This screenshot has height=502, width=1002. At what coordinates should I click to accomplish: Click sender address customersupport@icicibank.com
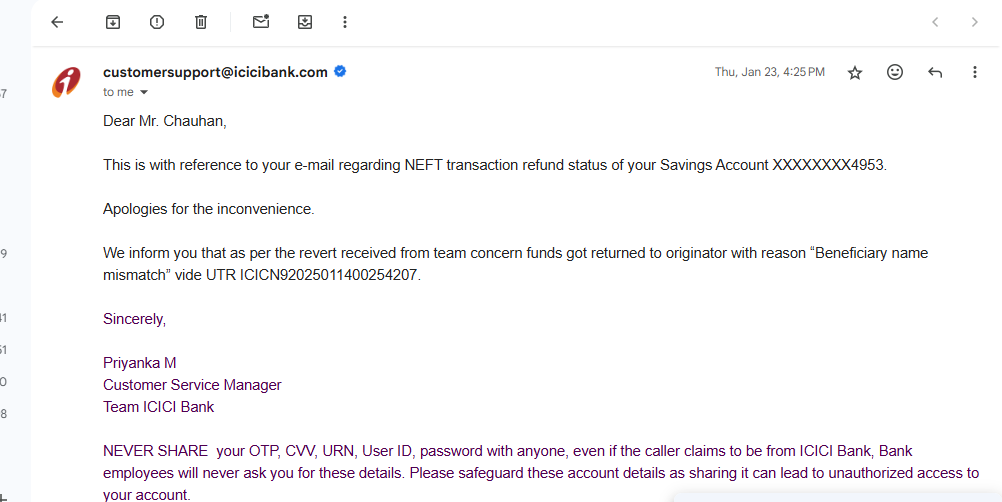tap(215, 72)
